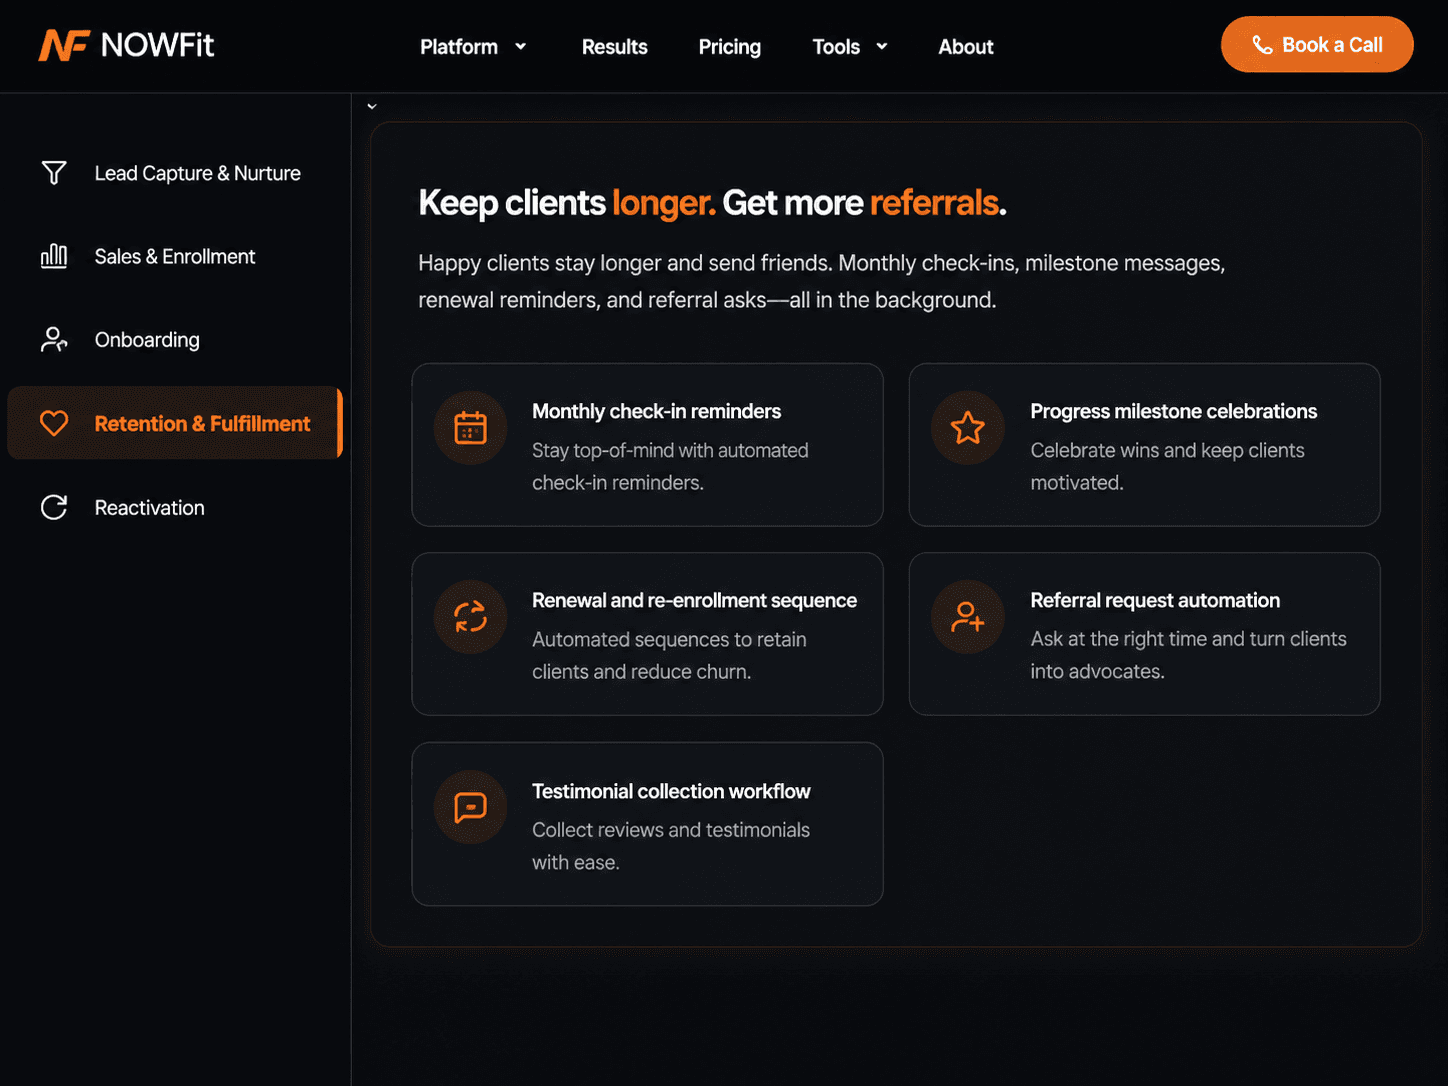Click the circular arrow icon for Reactivation
This screenshot has height=1086, width=1448.
point(54,508)
